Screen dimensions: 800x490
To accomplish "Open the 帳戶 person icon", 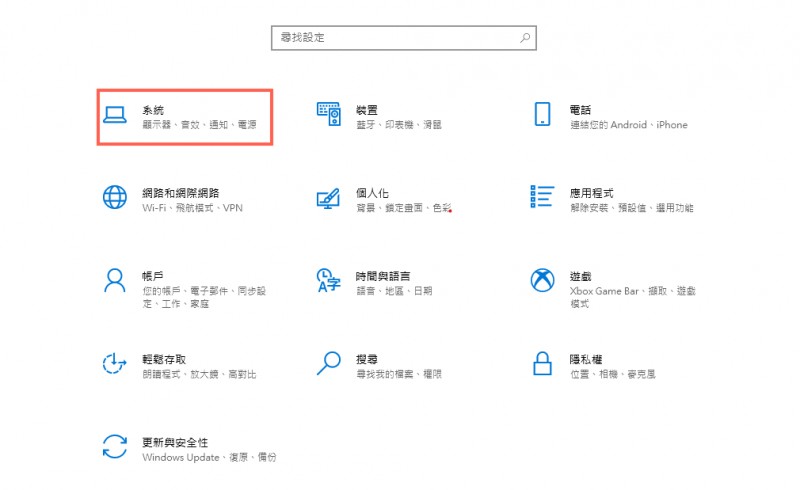I will 115,280.
